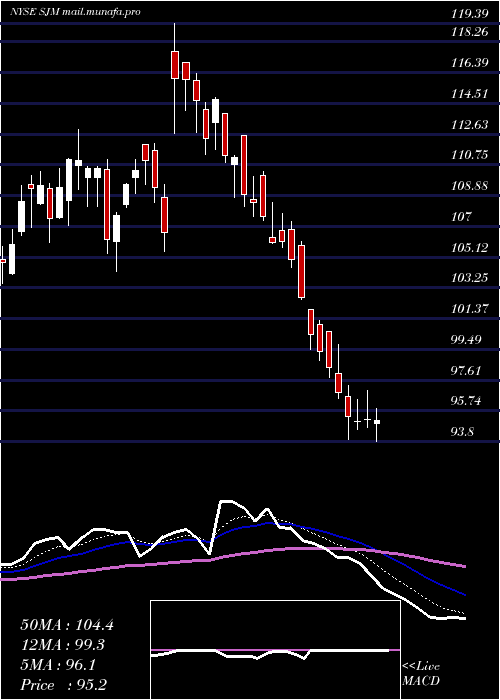Click the NYSE SJM mail.munafa.pro title text
The image size is (500, 700).
[75, 12]
